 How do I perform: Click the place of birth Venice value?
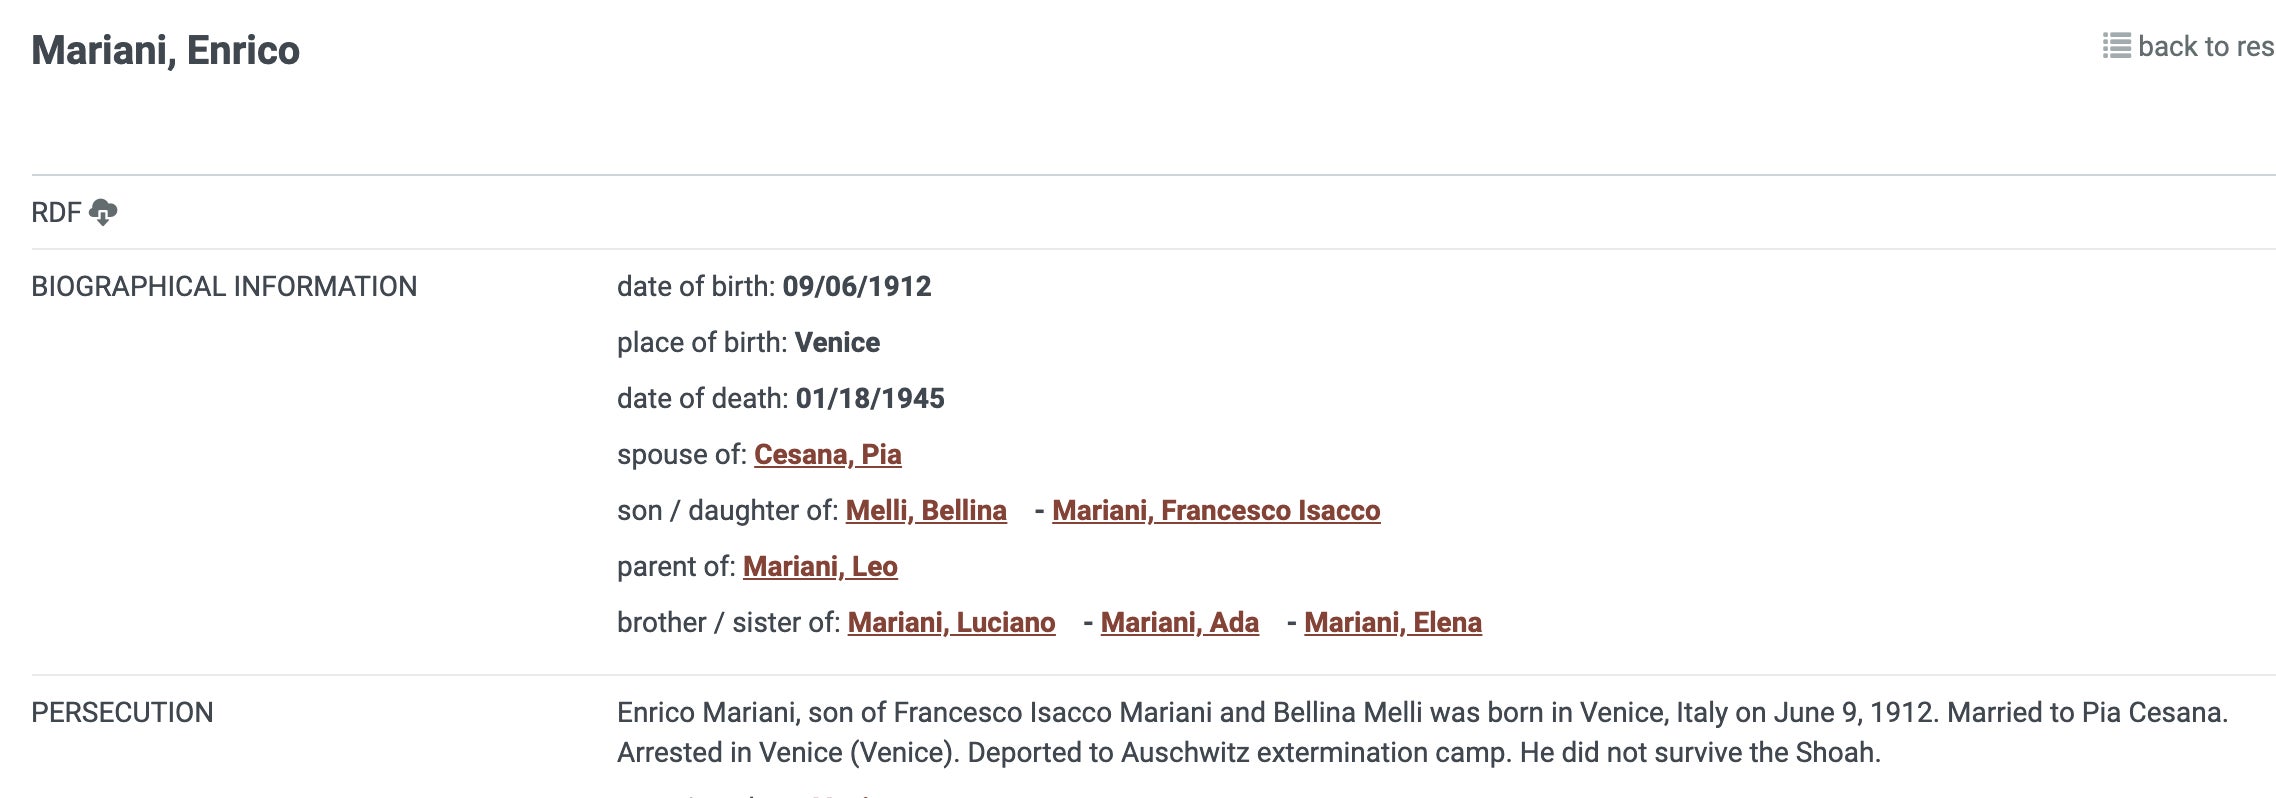point(837,342)
